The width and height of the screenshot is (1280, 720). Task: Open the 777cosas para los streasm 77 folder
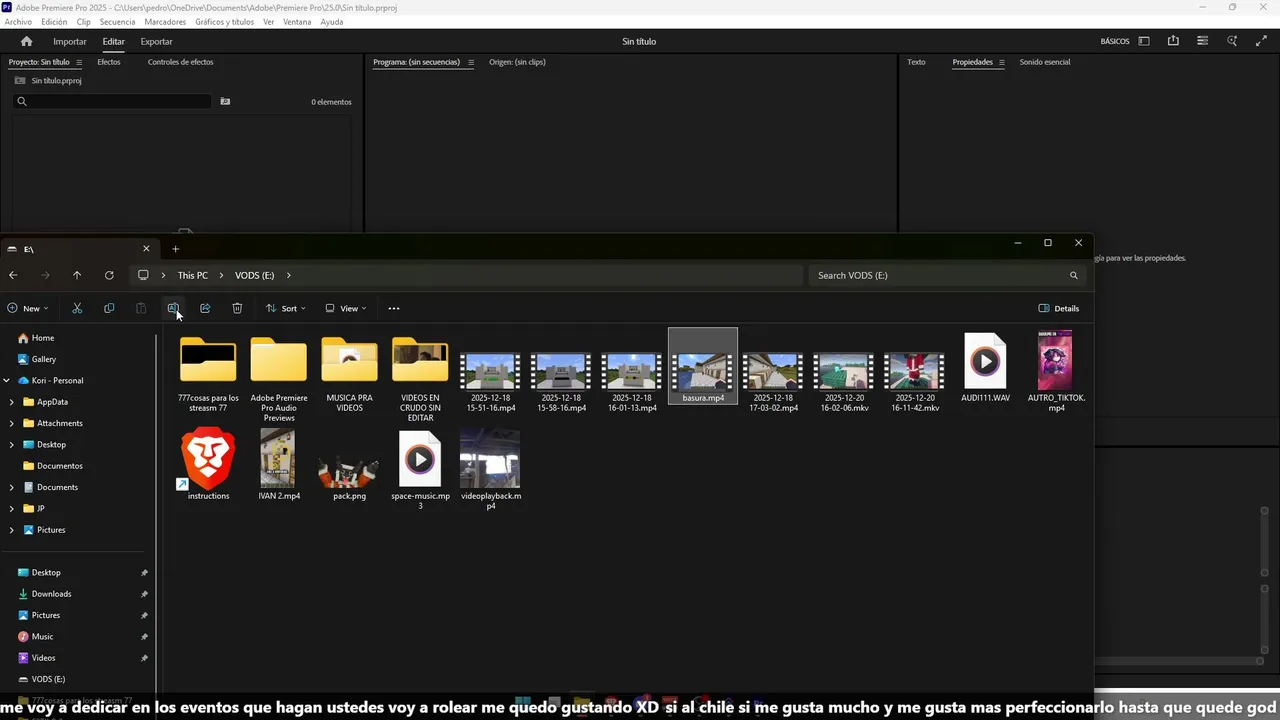[208, 375]
